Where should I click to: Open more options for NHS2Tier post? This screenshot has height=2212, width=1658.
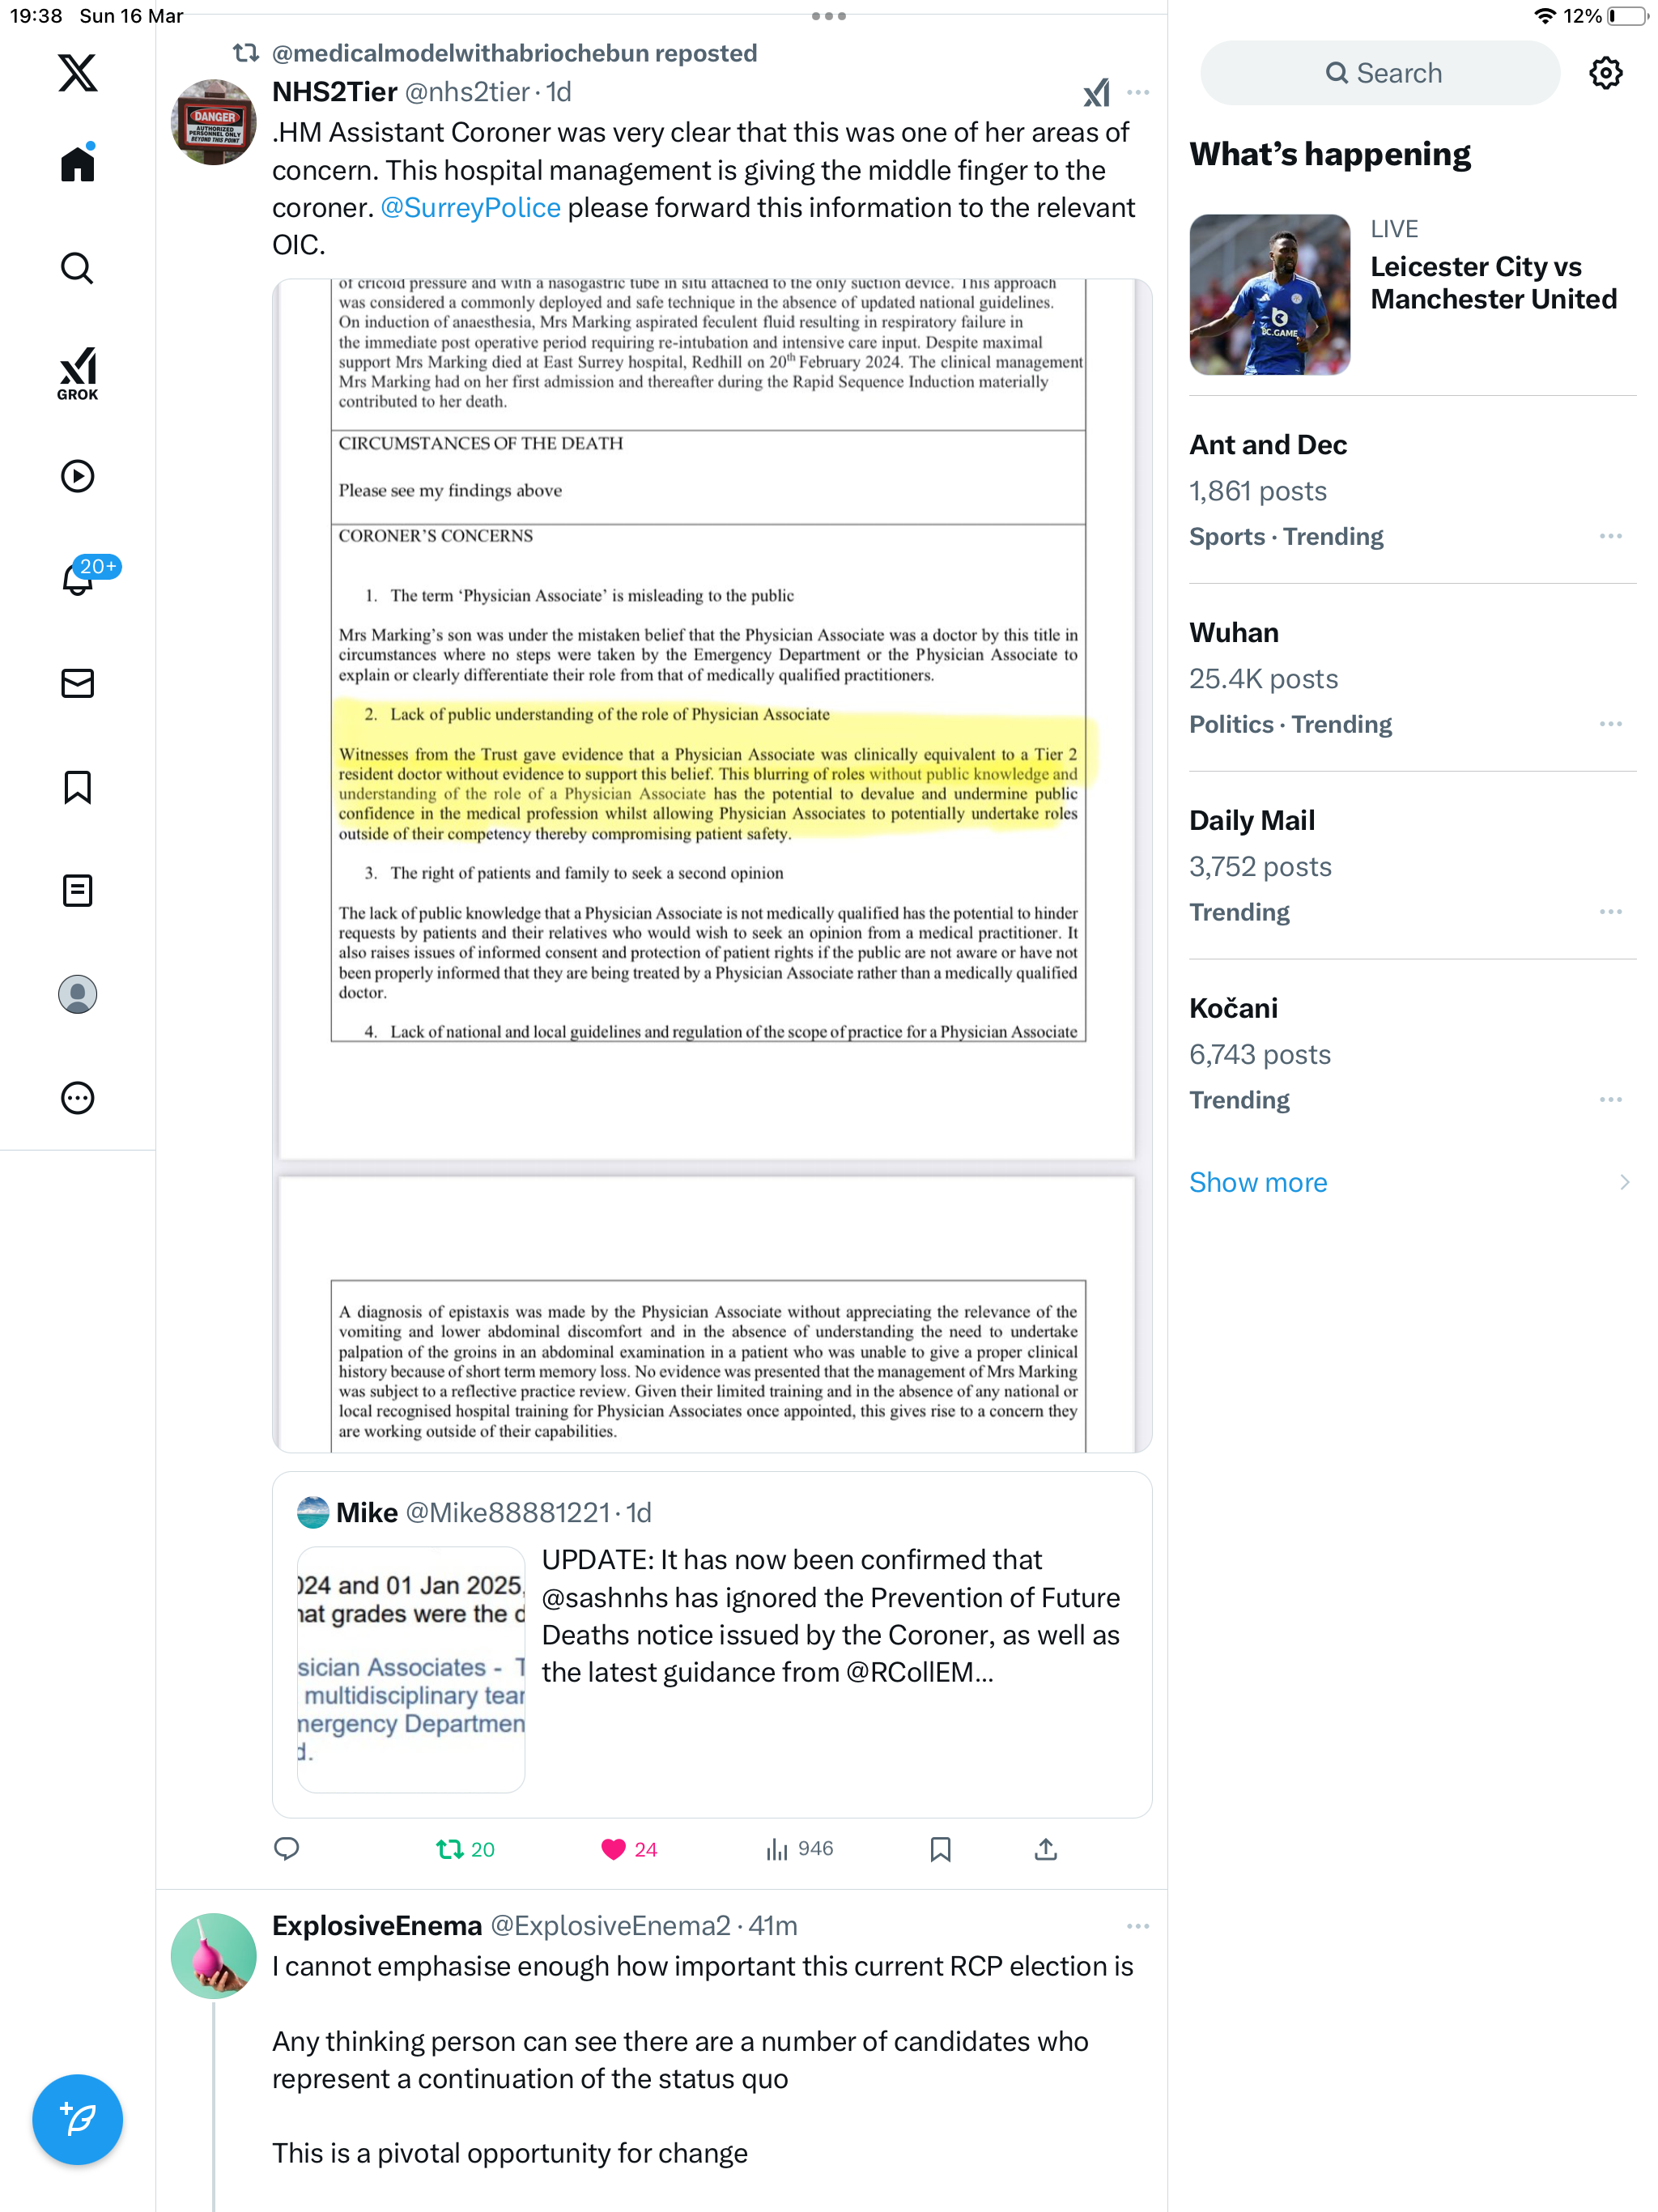pos(1137,93)
